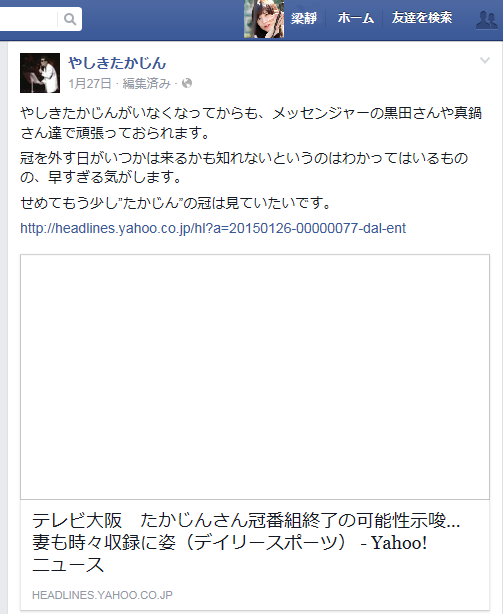Open the 梁靜 profile name link

click(x=304, y=18)
